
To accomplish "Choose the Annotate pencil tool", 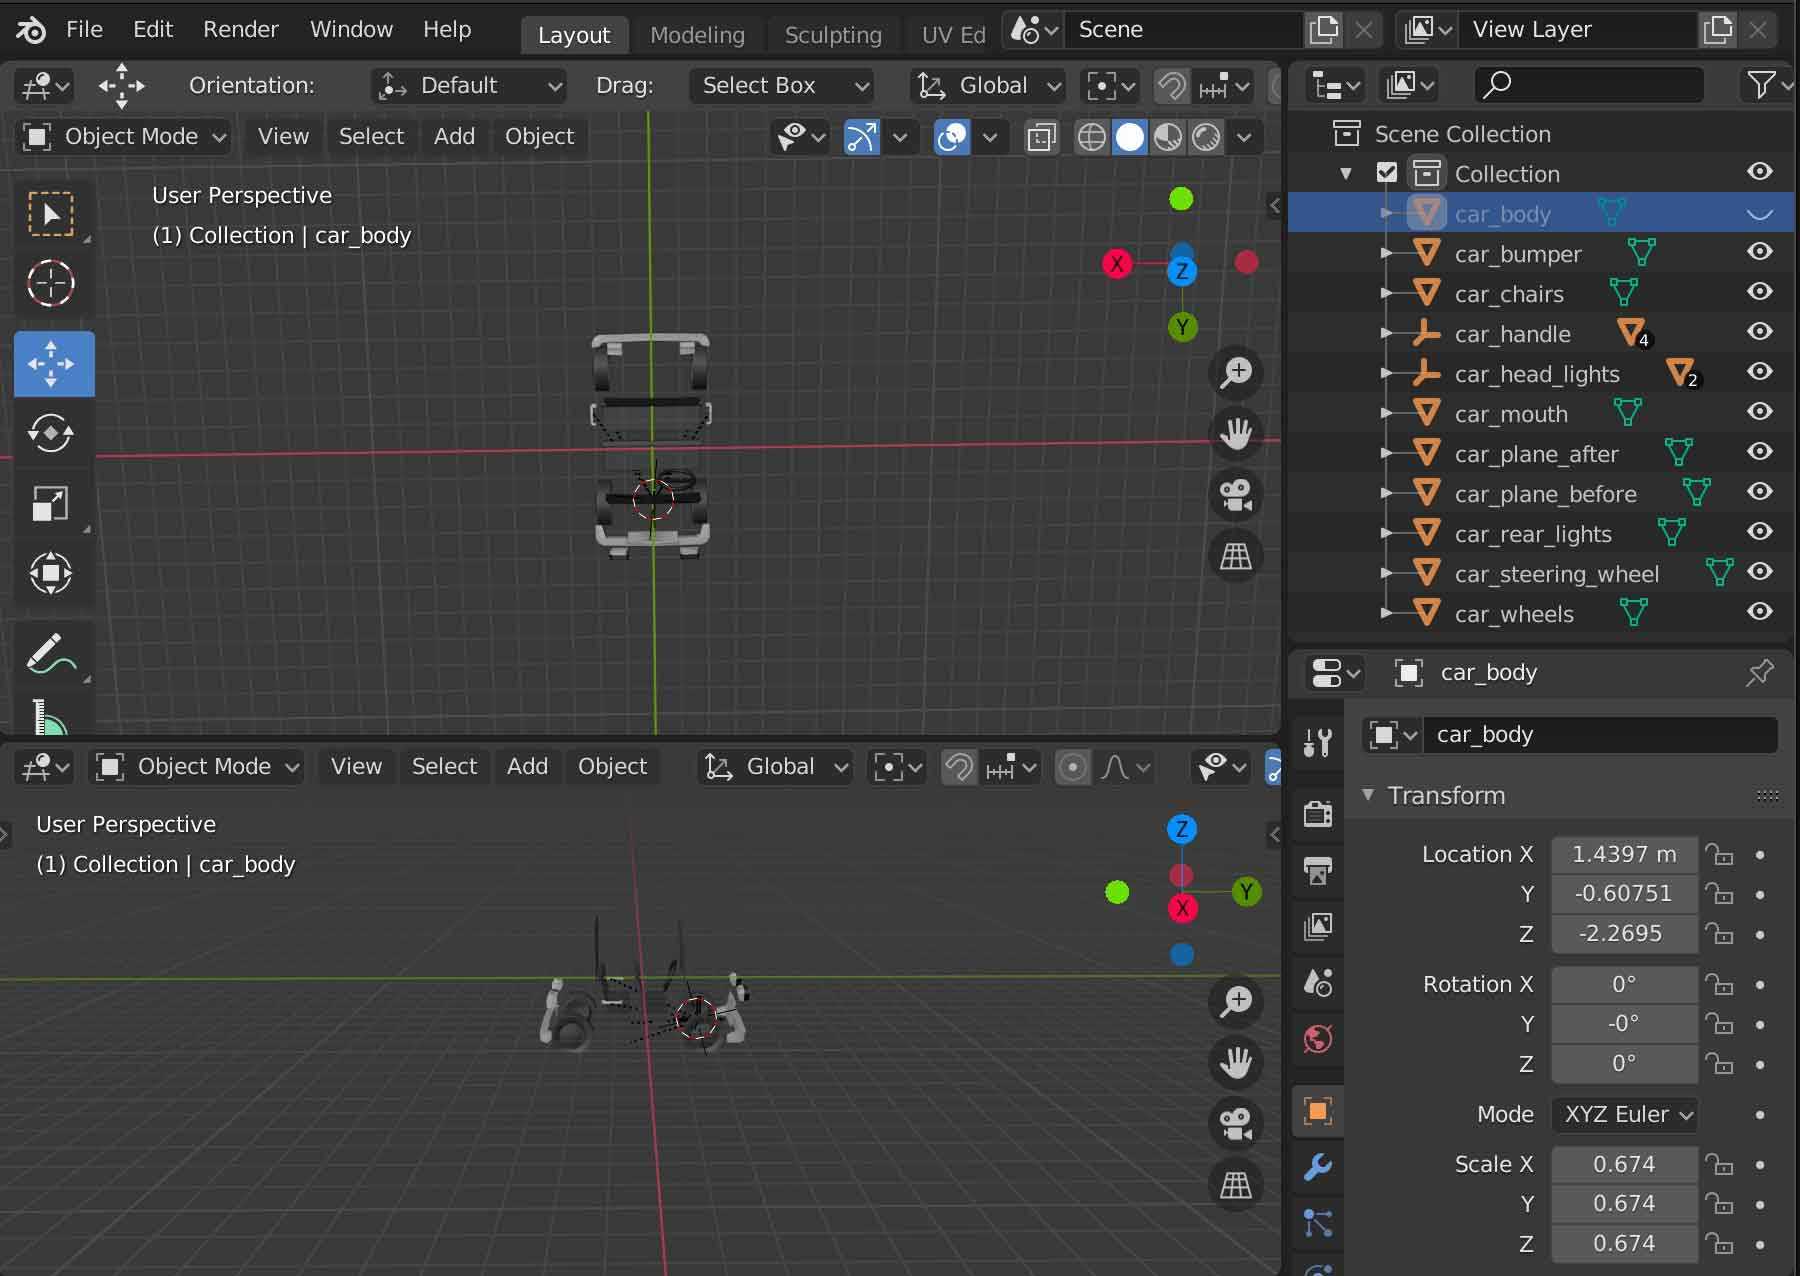I will pyautogui.click(x=51, y=655).
